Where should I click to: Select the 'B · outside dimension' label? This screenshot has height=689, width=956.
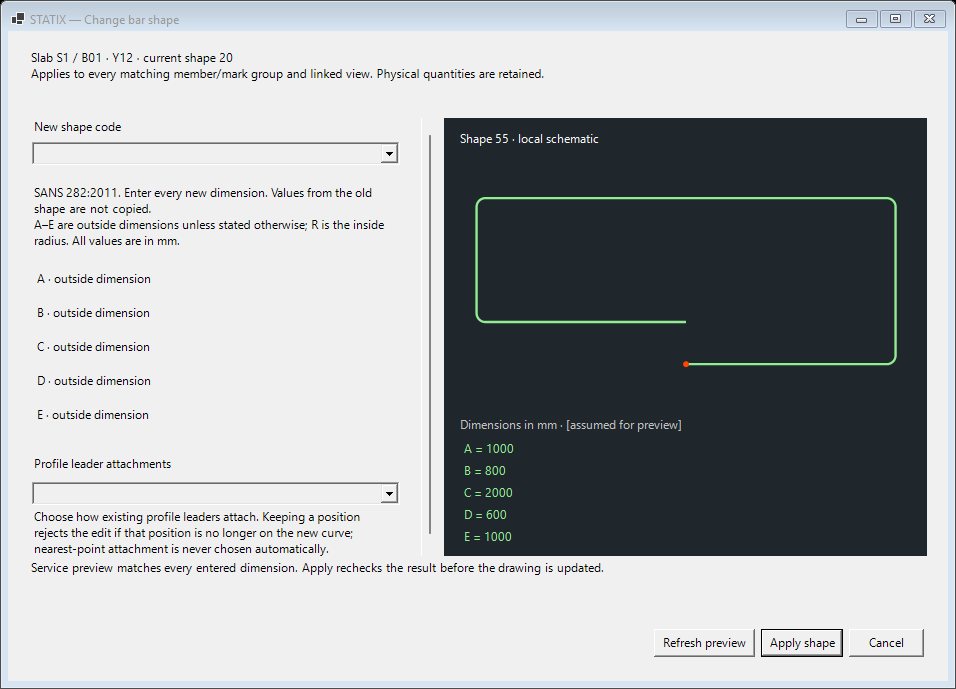pos(93,313)
